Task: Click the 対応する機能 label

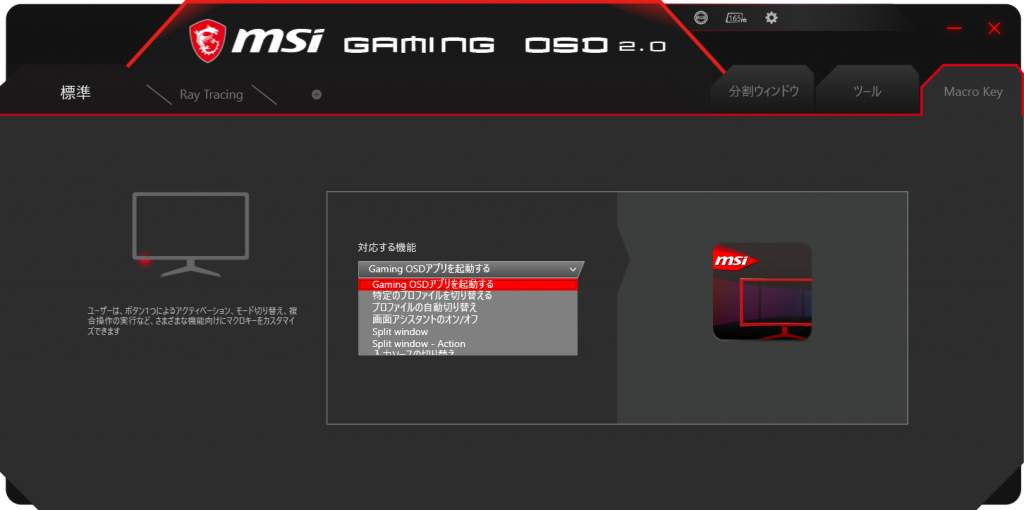Action: click(x=387, y=247)
